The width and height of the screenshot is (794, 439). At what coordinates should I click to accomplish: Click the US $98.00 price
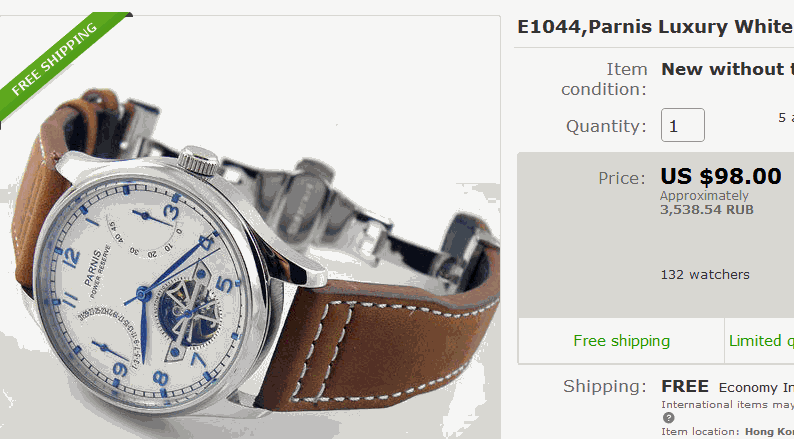pos(721,176)
